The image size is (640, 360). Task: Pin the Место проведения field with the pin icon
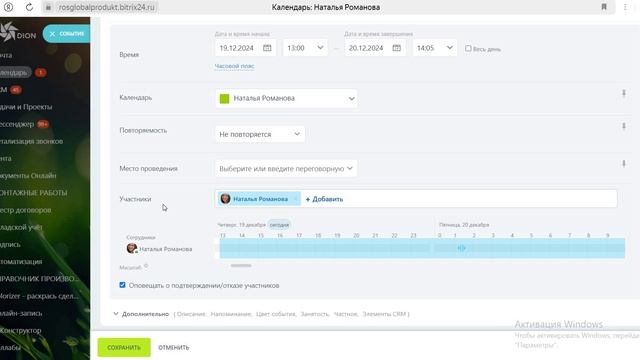(x=624, y=164)
